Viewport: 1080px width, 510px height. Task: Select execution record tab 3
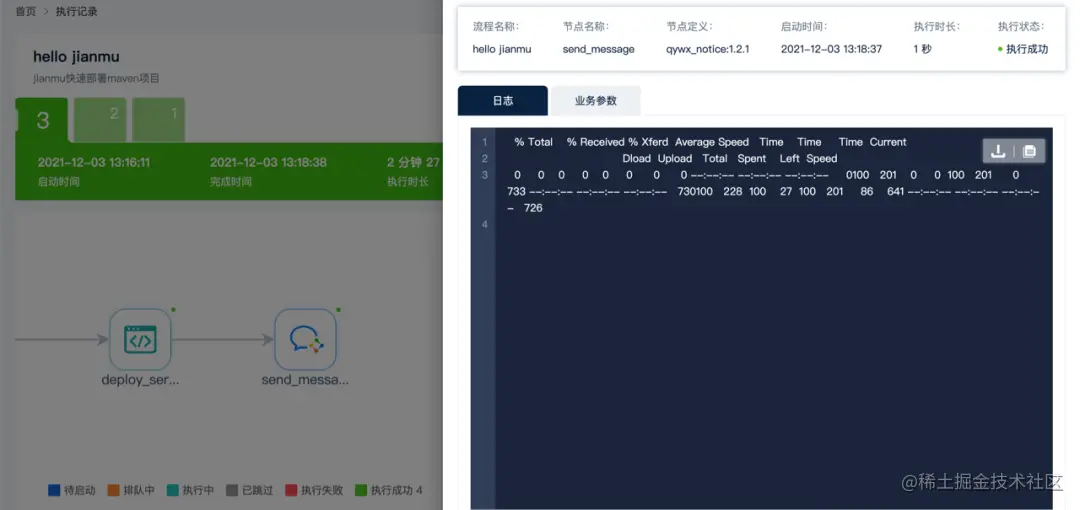42,121
